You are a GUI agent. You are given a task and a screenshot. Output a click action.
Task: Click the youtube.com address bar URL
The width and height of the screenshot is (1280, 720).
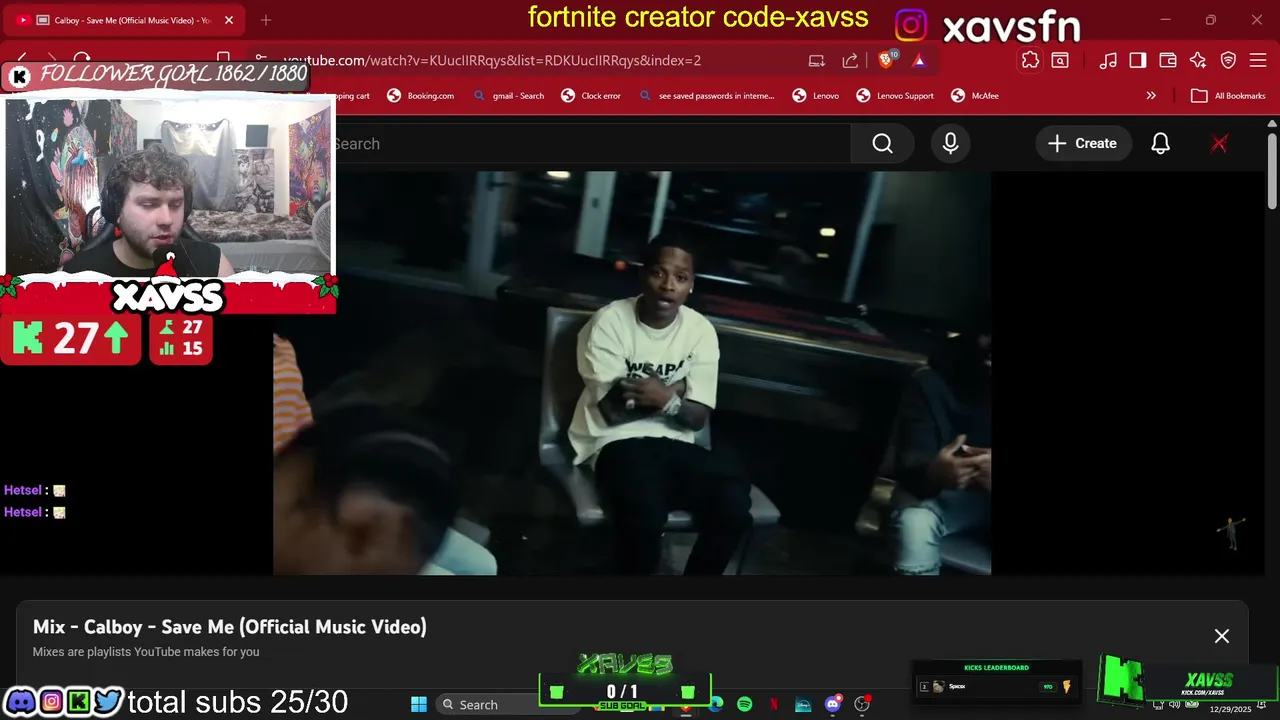[x=492, y=60]
